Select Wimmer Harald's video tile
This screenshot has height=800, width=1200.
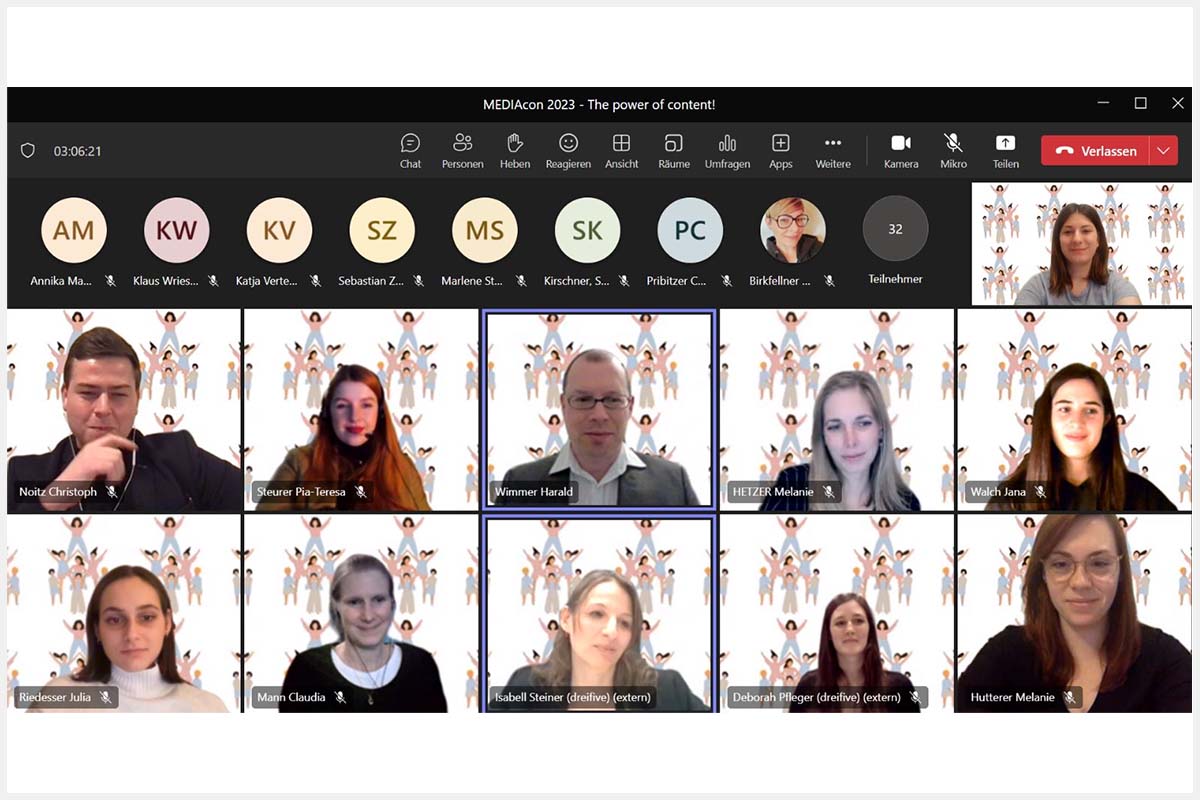click(x=598, y=408)
